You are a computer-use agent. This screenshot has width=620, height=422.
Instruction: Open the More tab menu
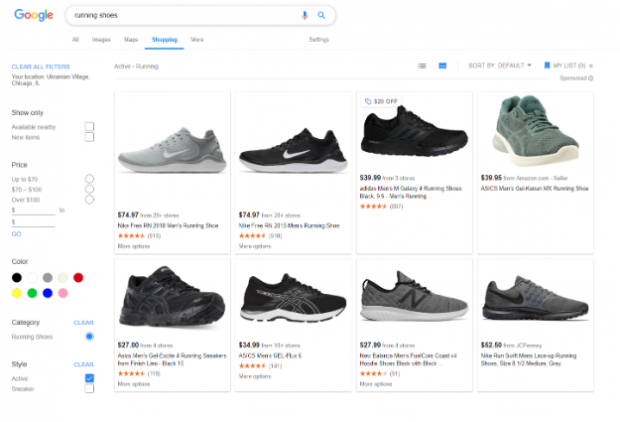[197, 40]
